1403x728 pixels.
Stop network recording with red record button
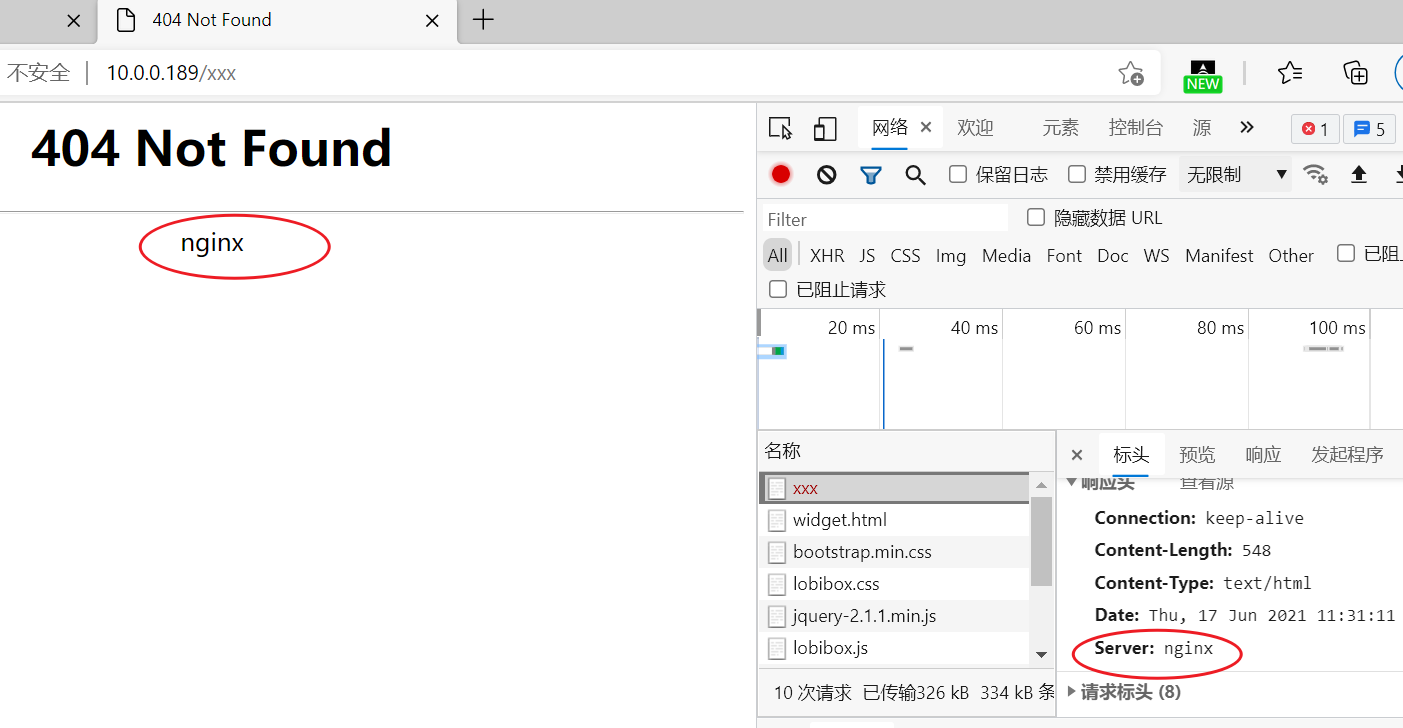click(780, 173)
